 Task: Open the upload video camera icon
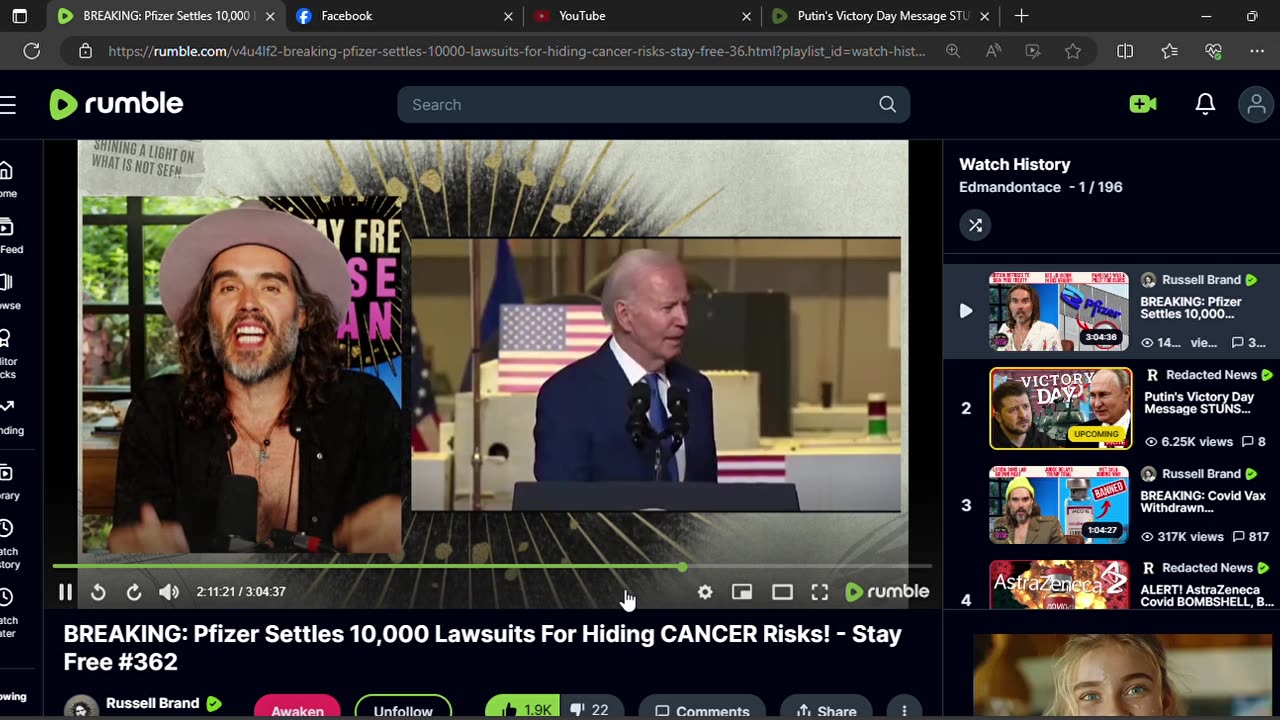tap(1143, 104)
